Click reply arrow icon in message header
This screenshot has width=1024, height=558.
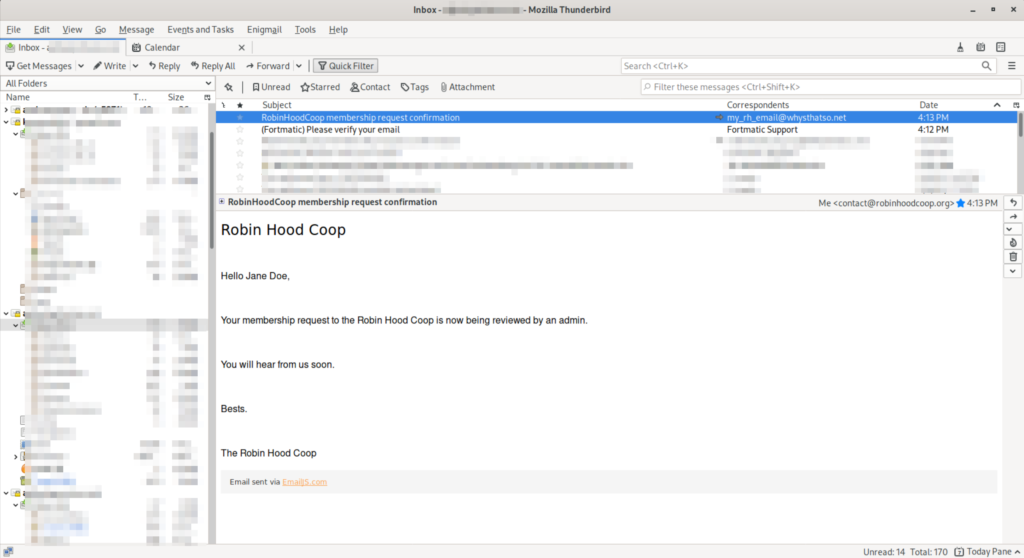[1013, 203]
